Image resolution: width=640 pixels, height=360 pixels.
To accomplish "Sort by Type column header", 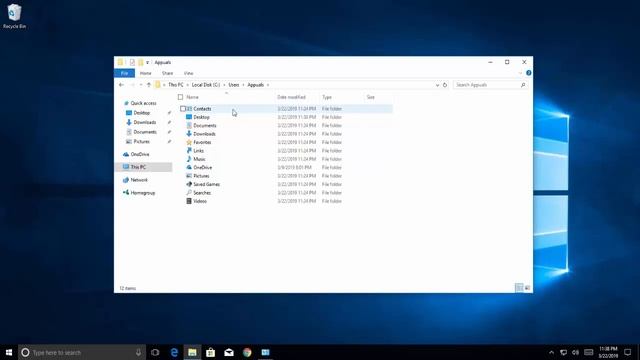I will 327,97.
